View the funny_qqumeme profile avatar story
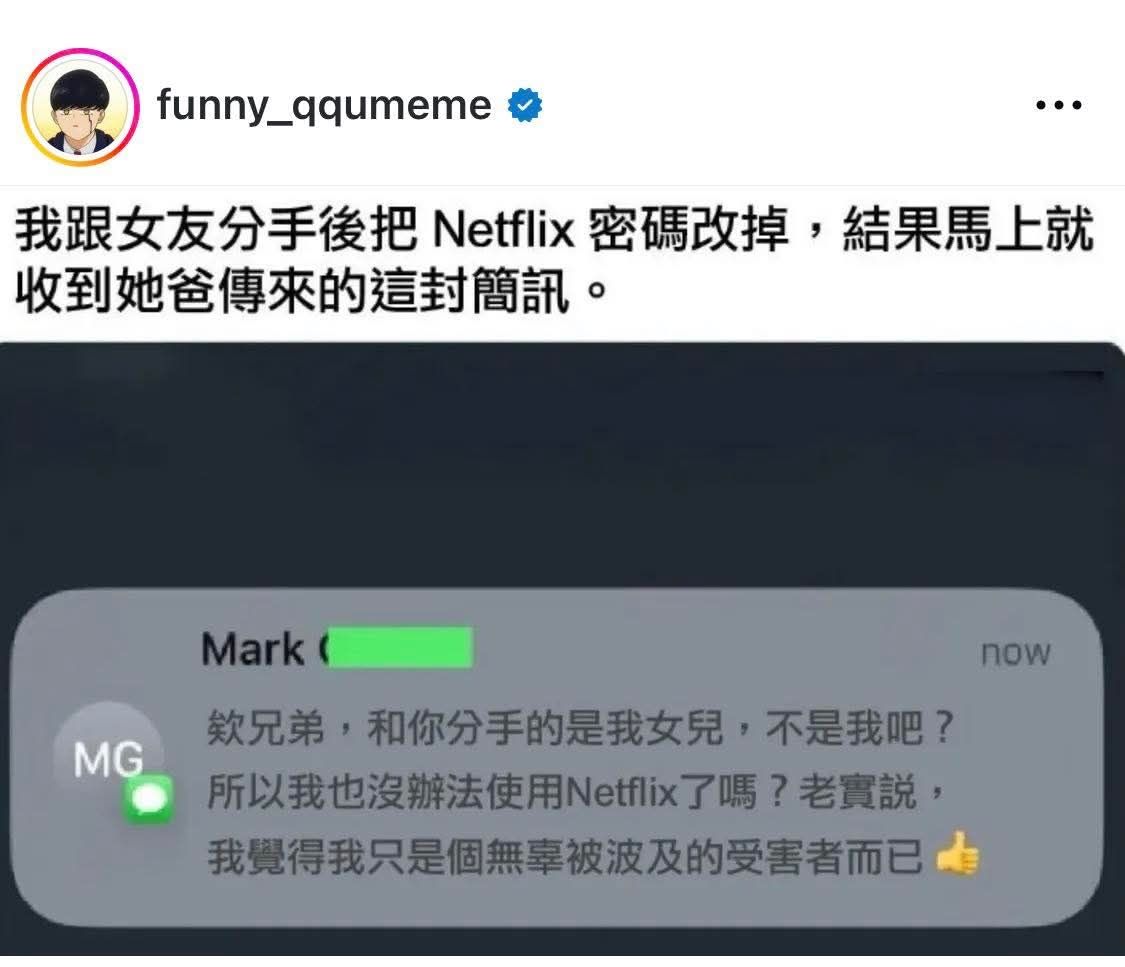This screenshot has width=1125, height=967. click(80, 107)
